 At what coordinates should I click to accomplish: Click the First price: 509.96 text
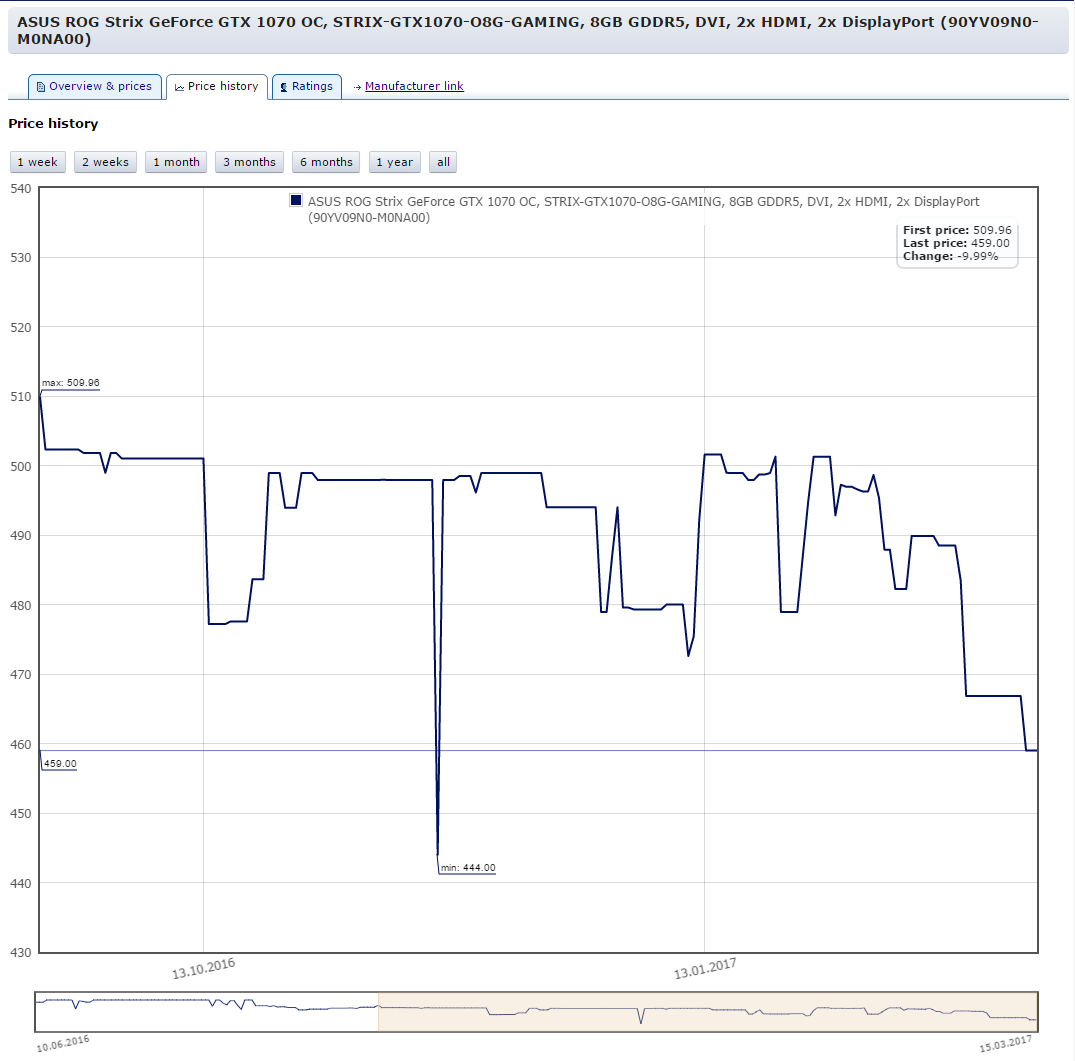click(x=957, y=230)
